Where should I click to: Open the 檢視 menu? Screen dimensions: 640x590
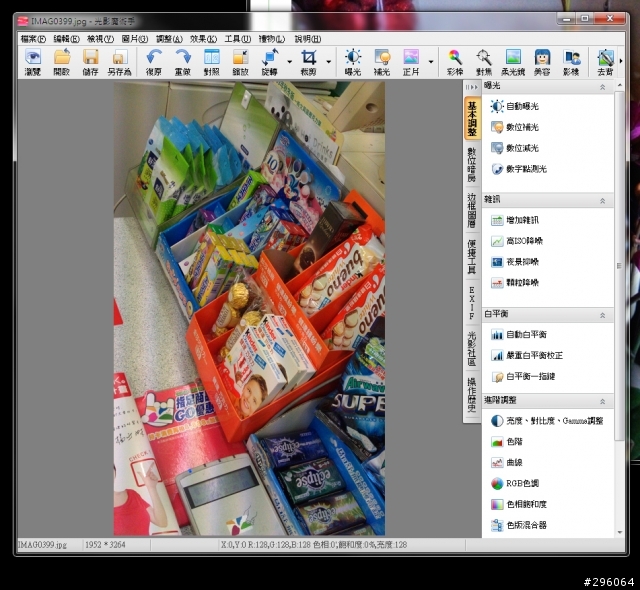pos(100,39)
